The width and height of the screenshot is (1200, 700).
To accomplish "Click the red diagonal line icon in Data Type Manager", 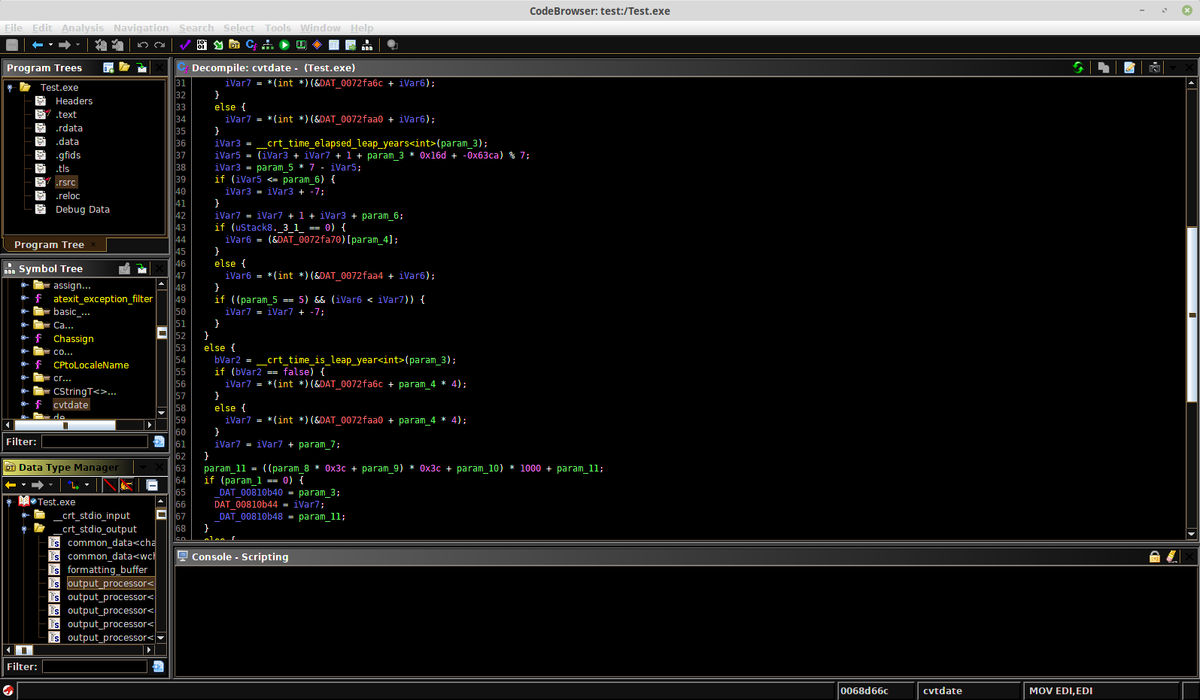I will pos(110,485).
